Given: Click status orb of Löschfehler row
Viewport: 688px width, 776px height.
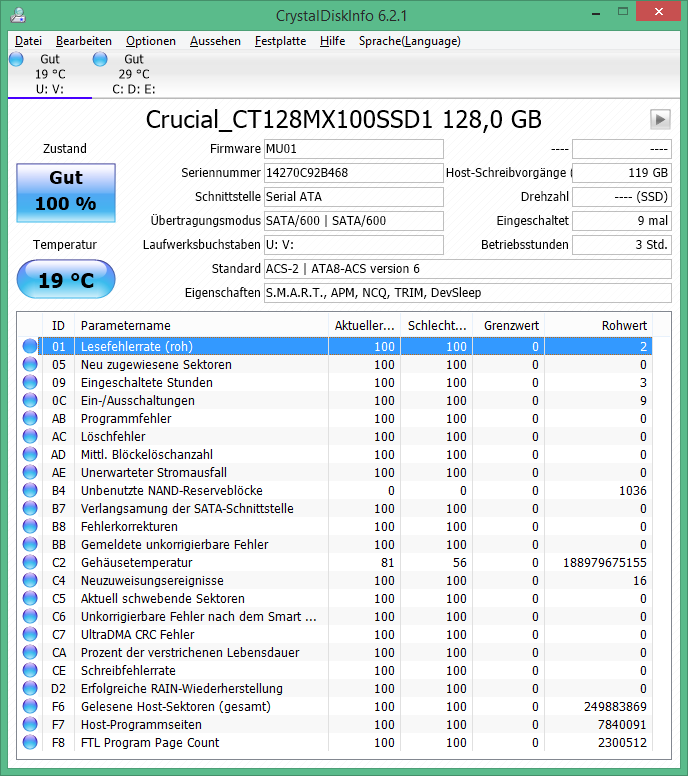Looking at the screenshot, I should click(x=30, y=436).
